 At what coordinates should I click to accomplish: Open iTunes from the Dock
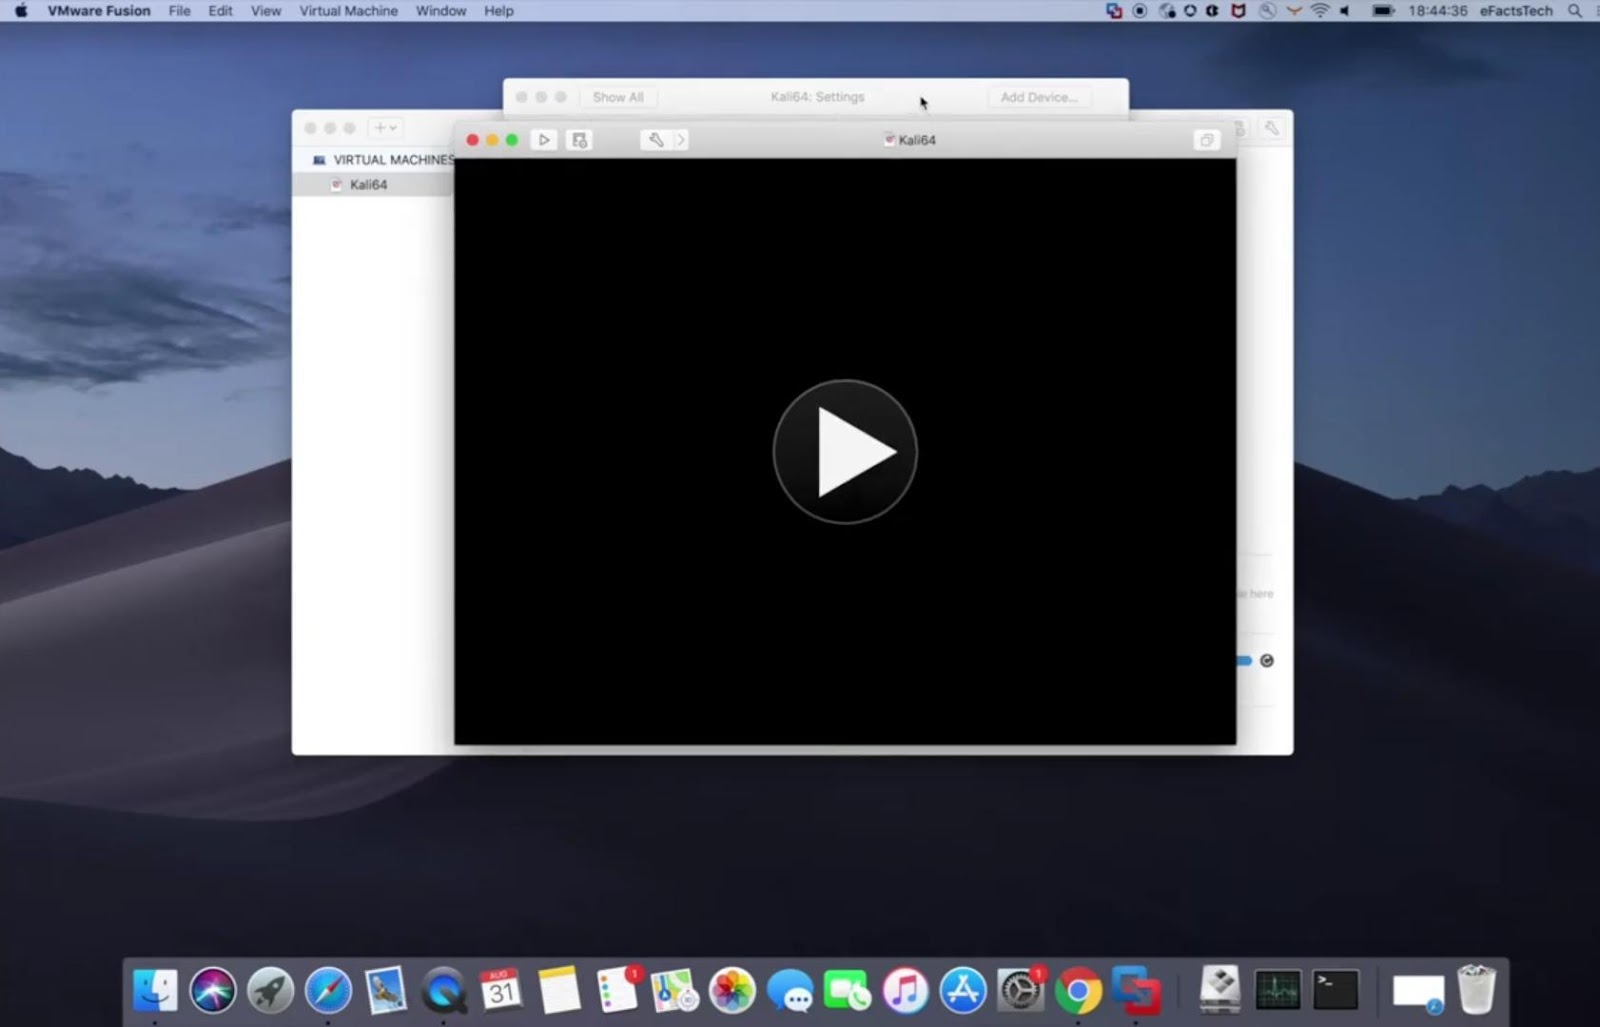[x=905, y=990]
